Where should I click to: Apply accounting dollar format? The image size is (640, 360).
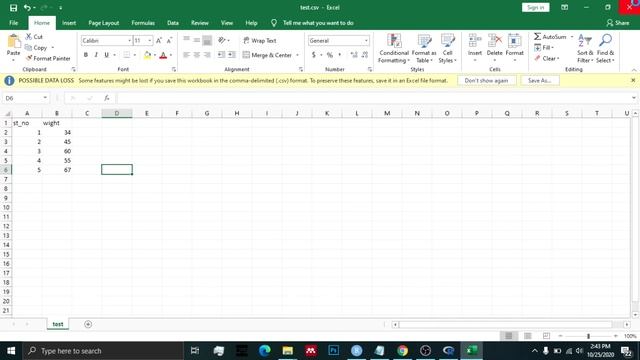coord(313,55)
